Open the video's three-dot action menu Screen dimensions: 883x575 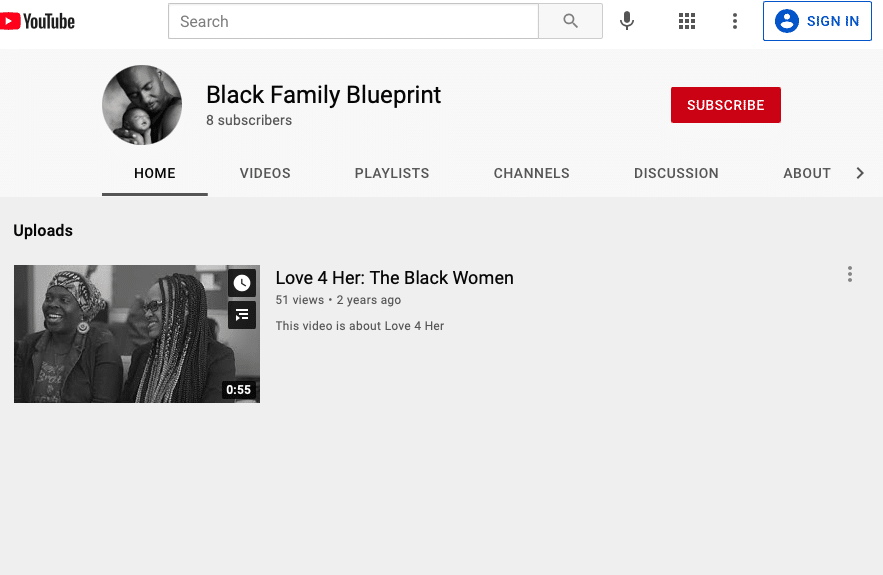850,274
